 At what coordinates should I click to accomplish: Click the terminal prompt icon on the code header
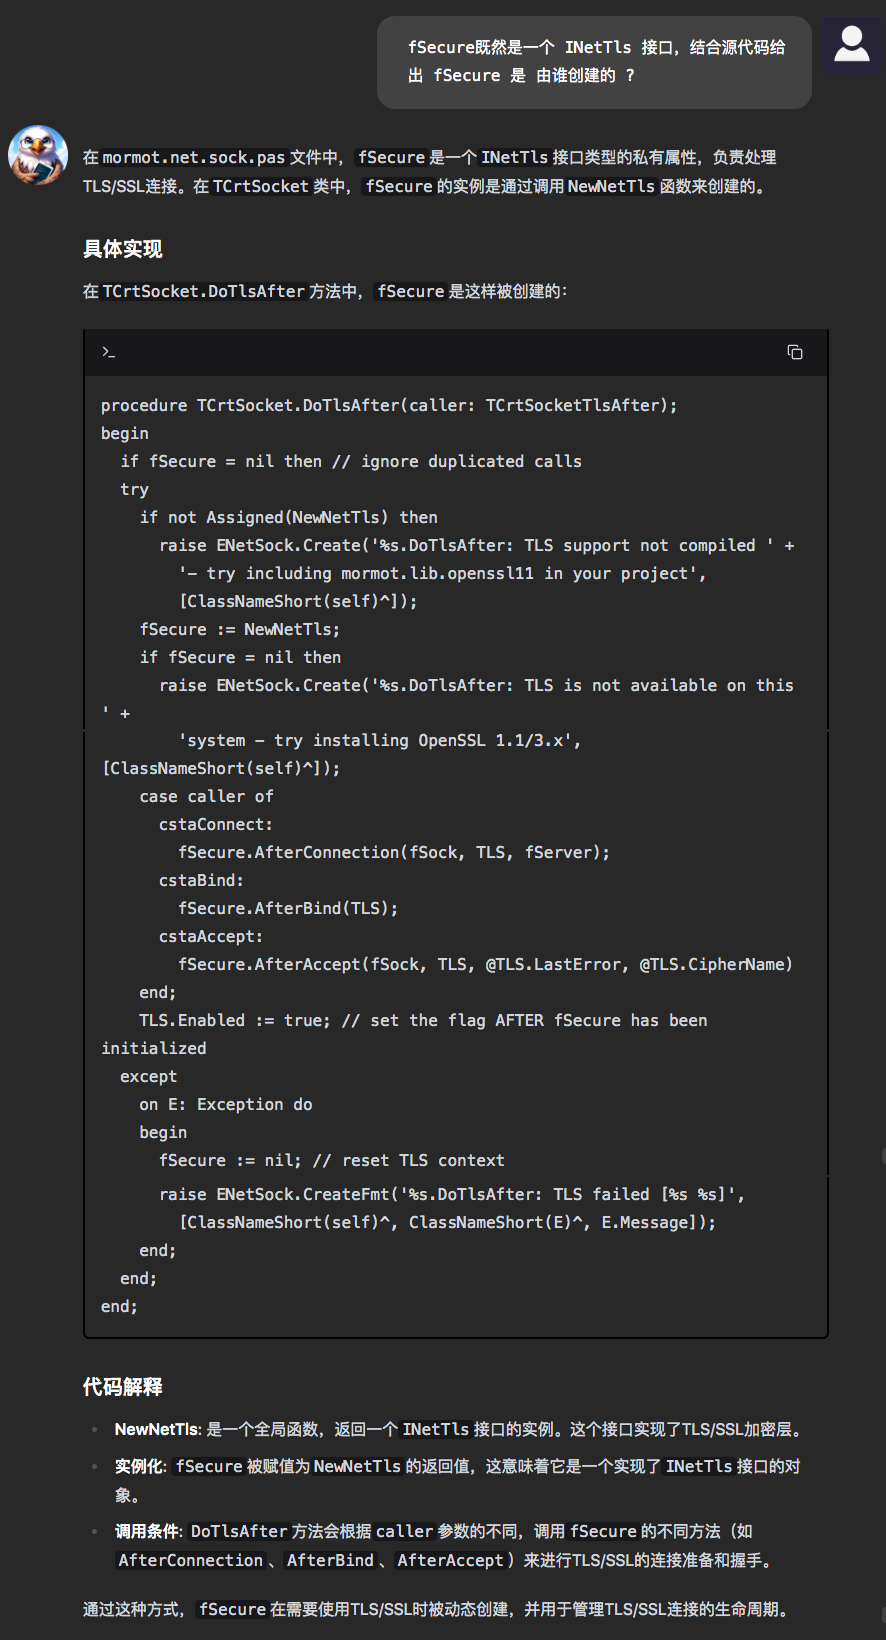point(109,352)
